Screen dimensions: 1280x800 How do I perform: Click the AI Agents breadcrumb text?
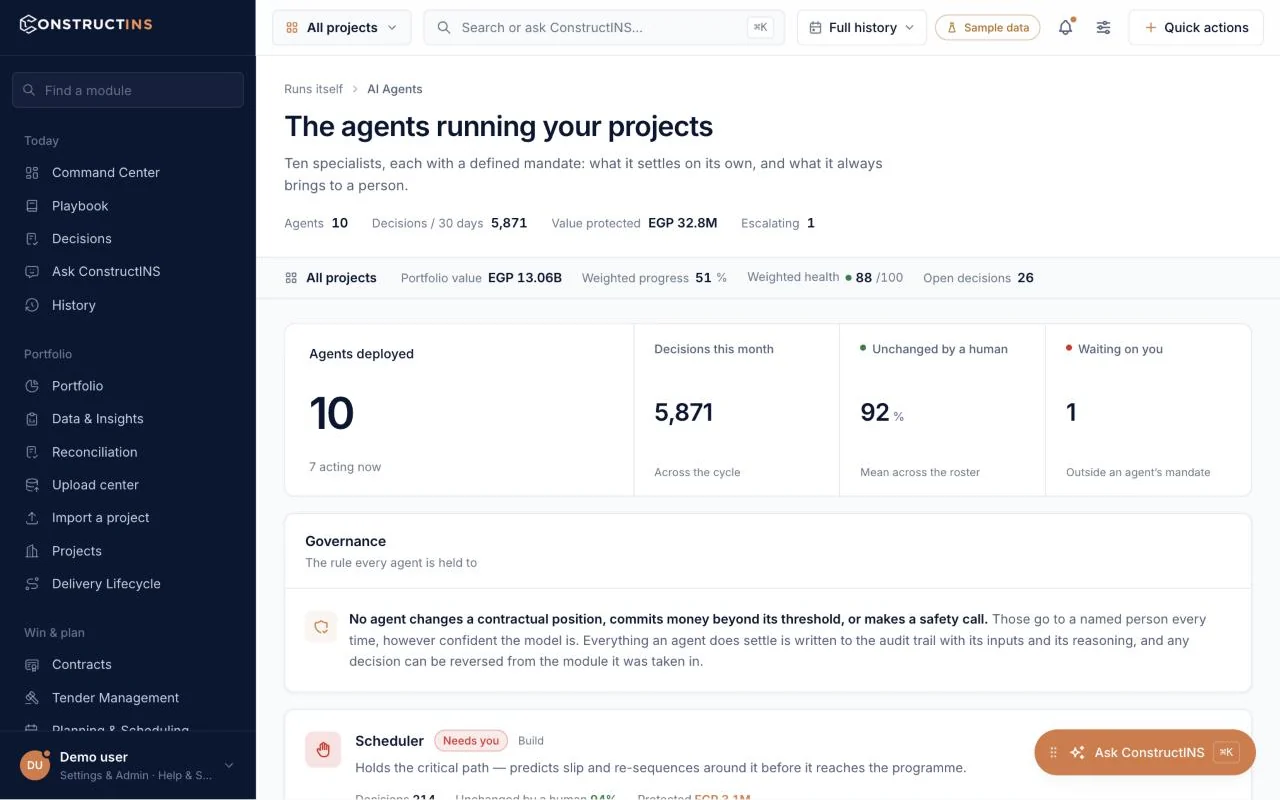click(x=395, y=89)
